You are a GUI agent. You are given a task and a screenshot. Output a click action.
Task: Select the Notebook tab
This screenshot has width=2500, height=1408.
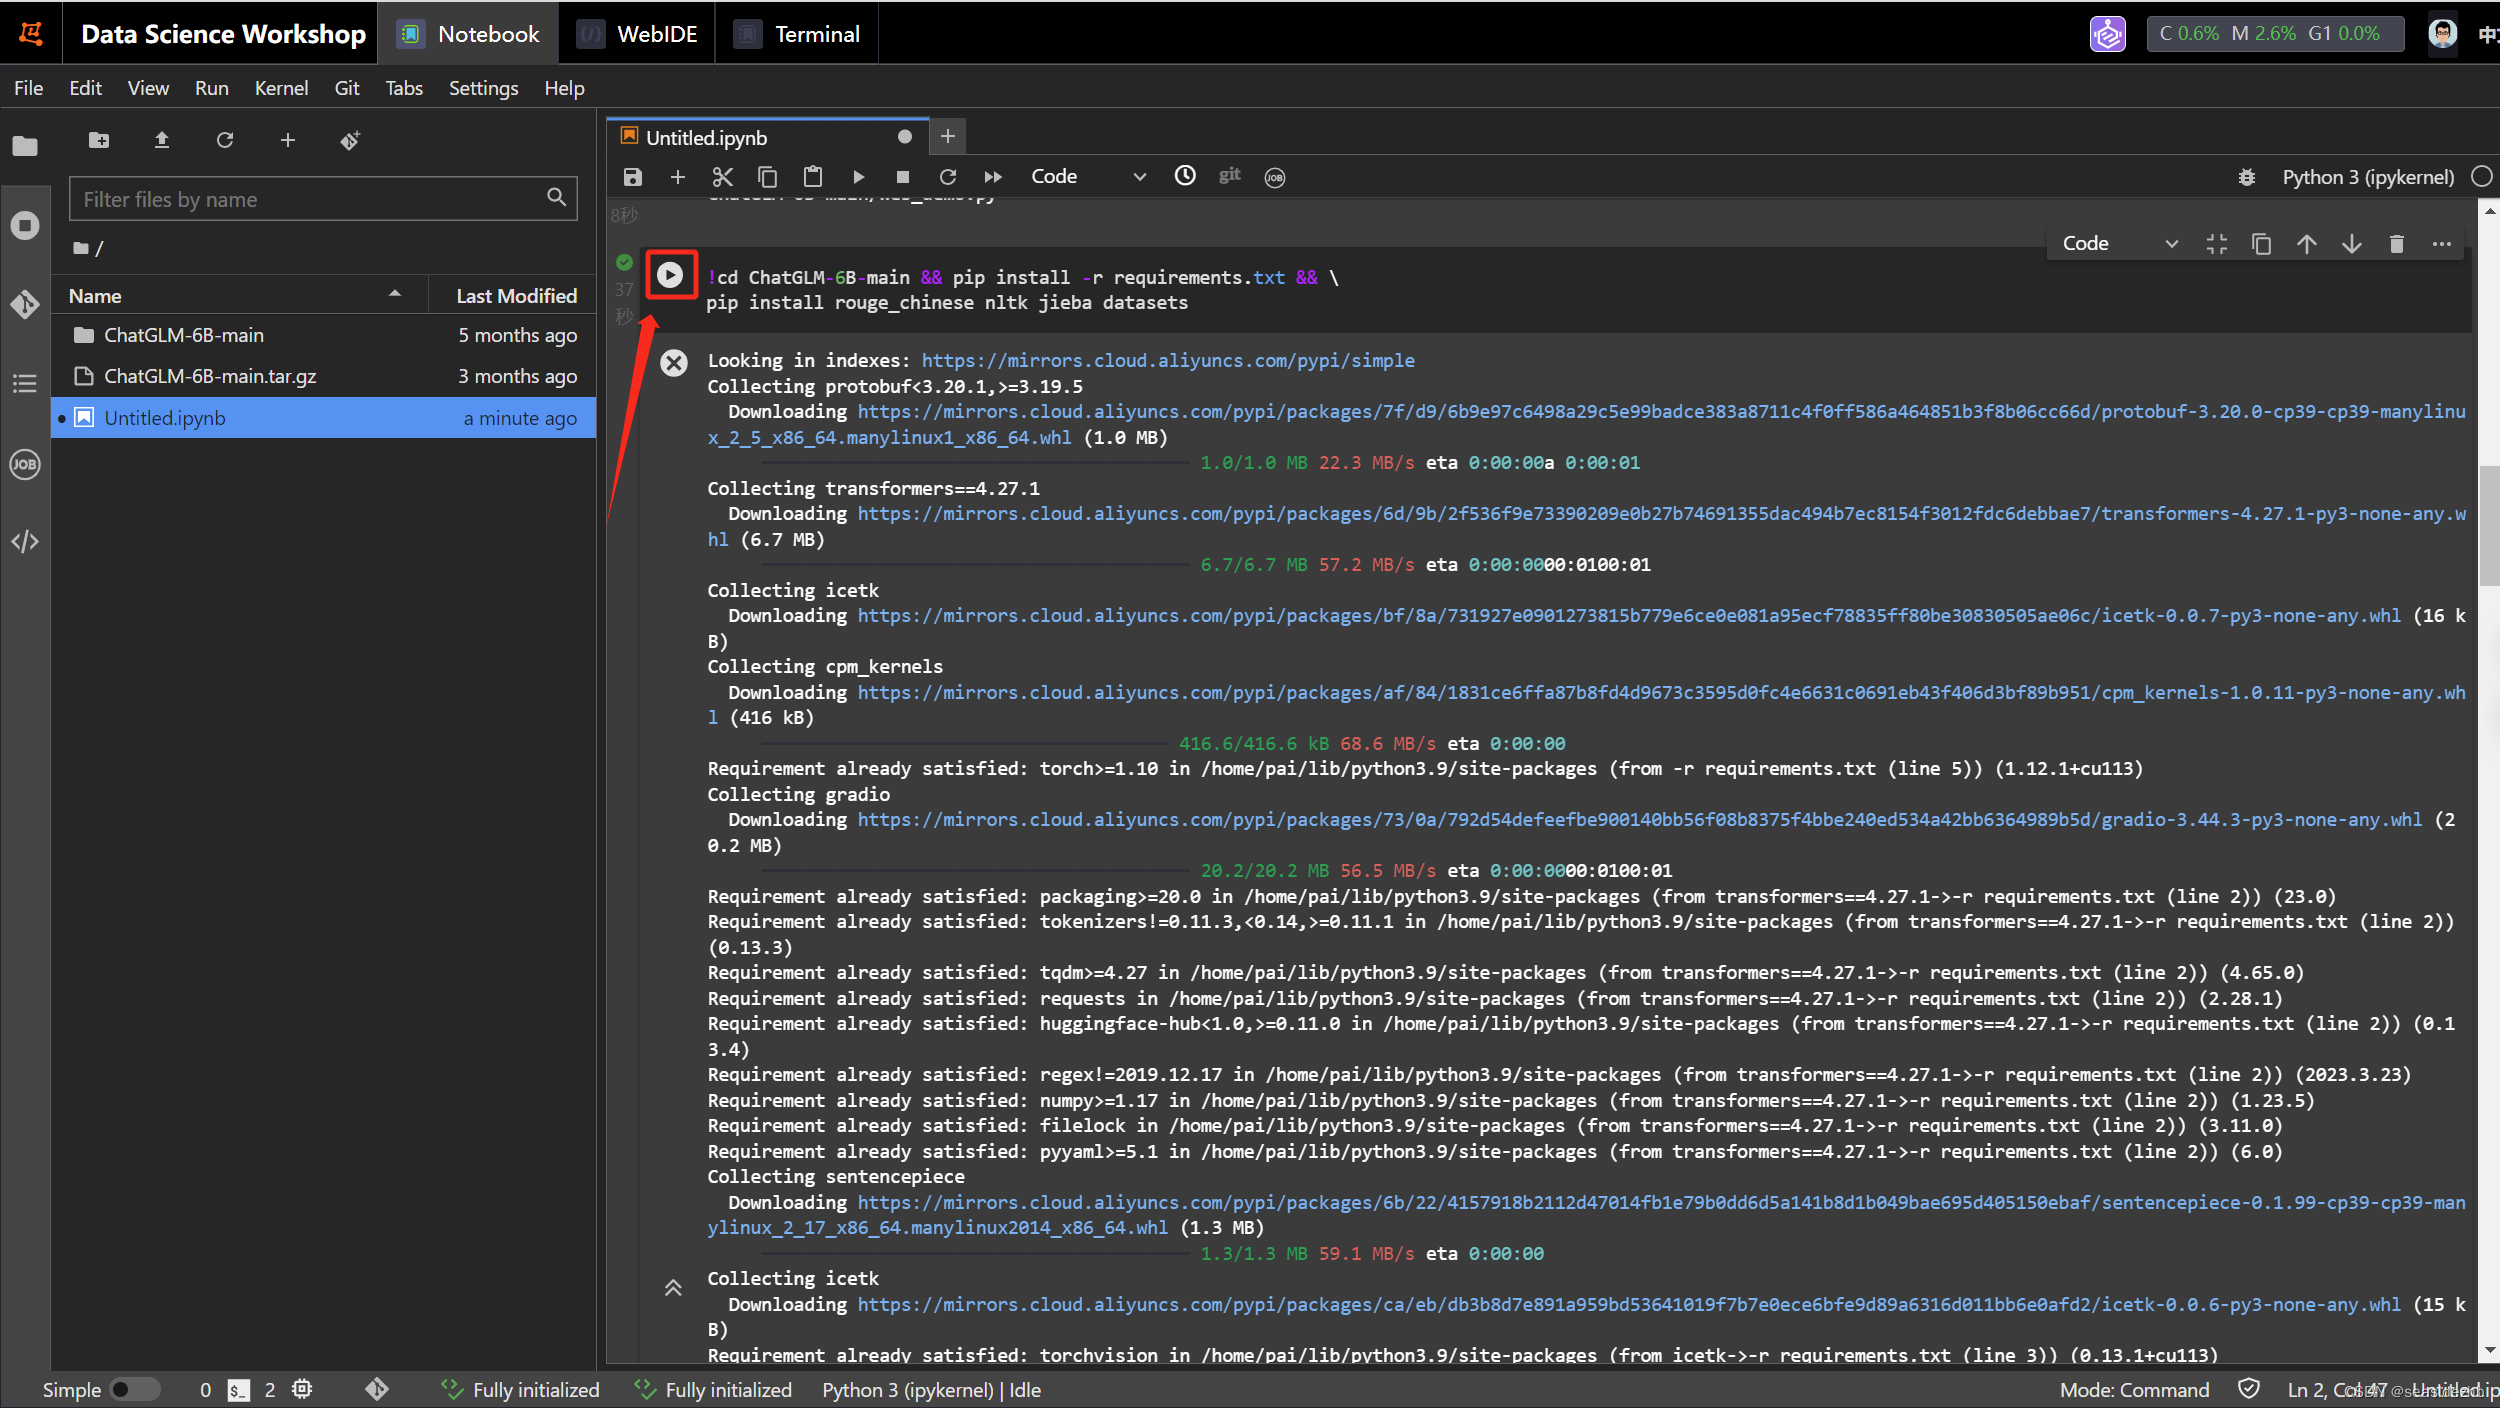pos(468,34)
